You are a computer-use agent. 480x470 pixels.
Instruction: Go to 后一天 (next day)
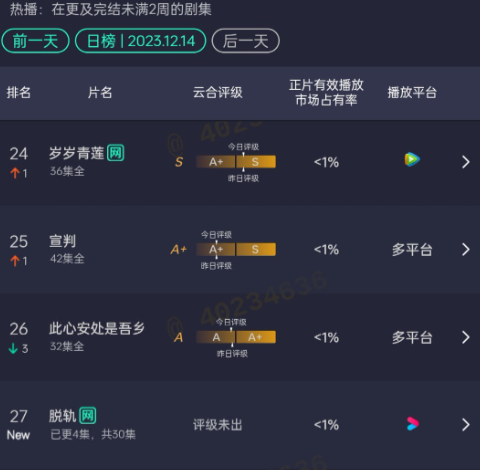click(246, 41)
